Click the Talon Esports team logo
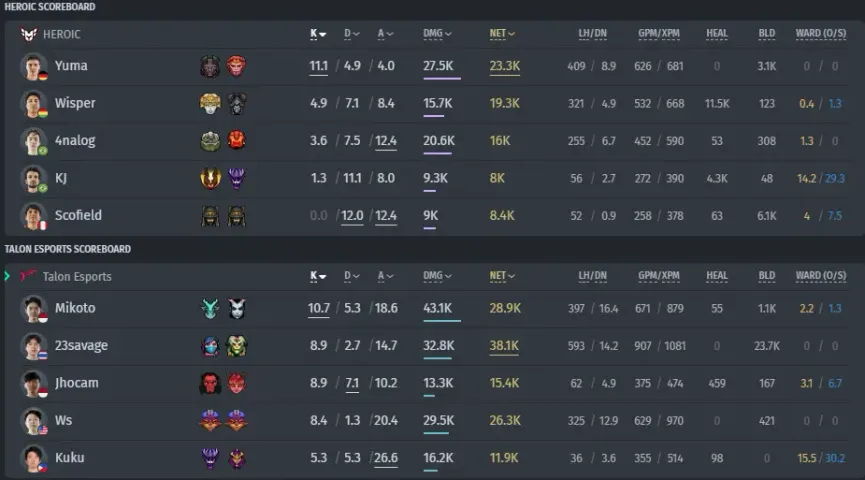This screenshot has width=865, height=480. tap(29, 275)
